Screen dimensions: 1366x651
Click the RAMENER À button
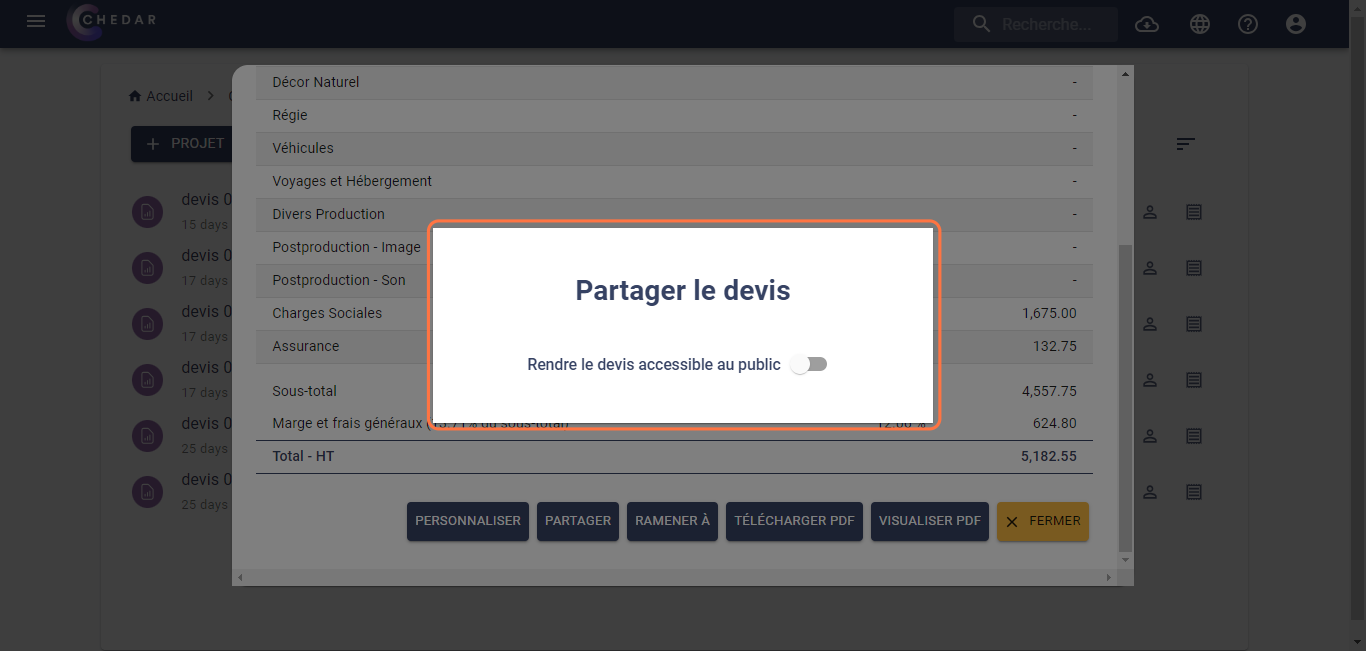point(672,521)
